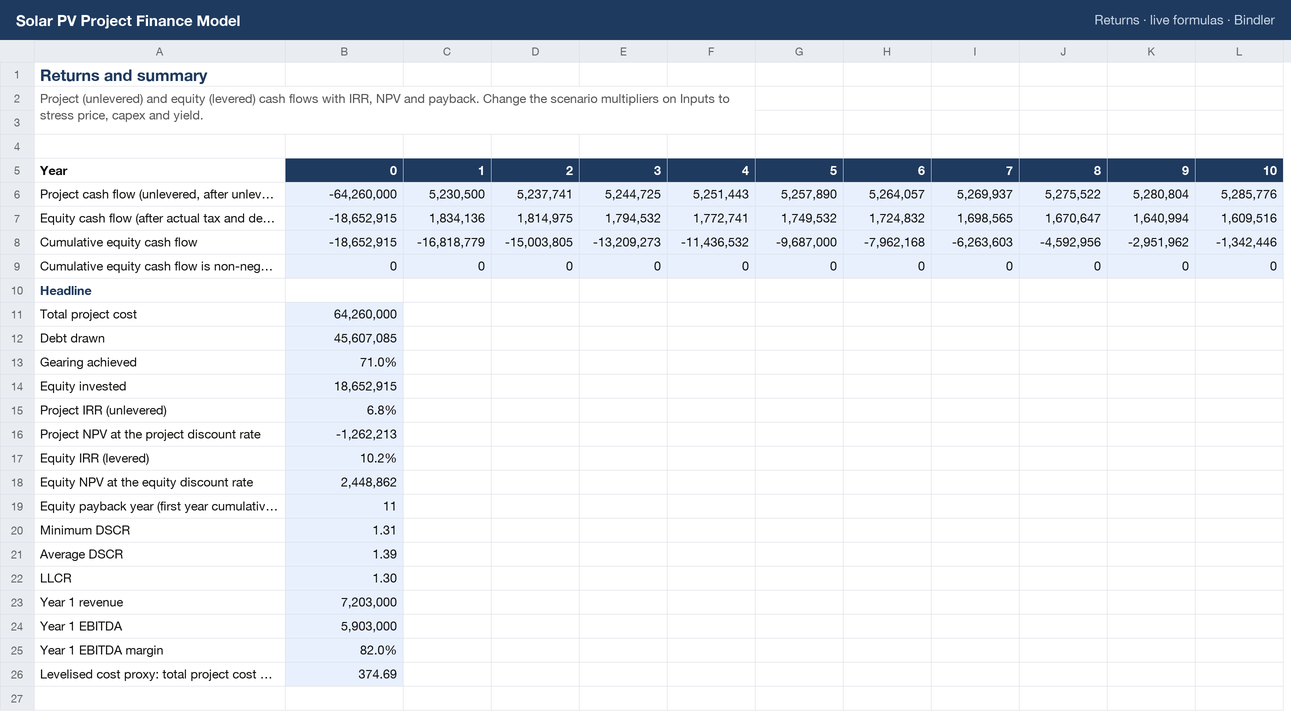Image resolution: width=1291 pixels, height=720 pixels.
Task: Select cumulative equity value -9,687,000
Action: [x=799, y=242]
